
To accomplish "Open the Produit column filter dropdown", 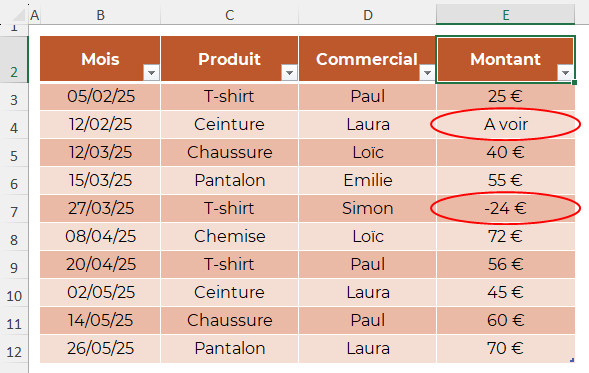I will (x=289, y=72).
